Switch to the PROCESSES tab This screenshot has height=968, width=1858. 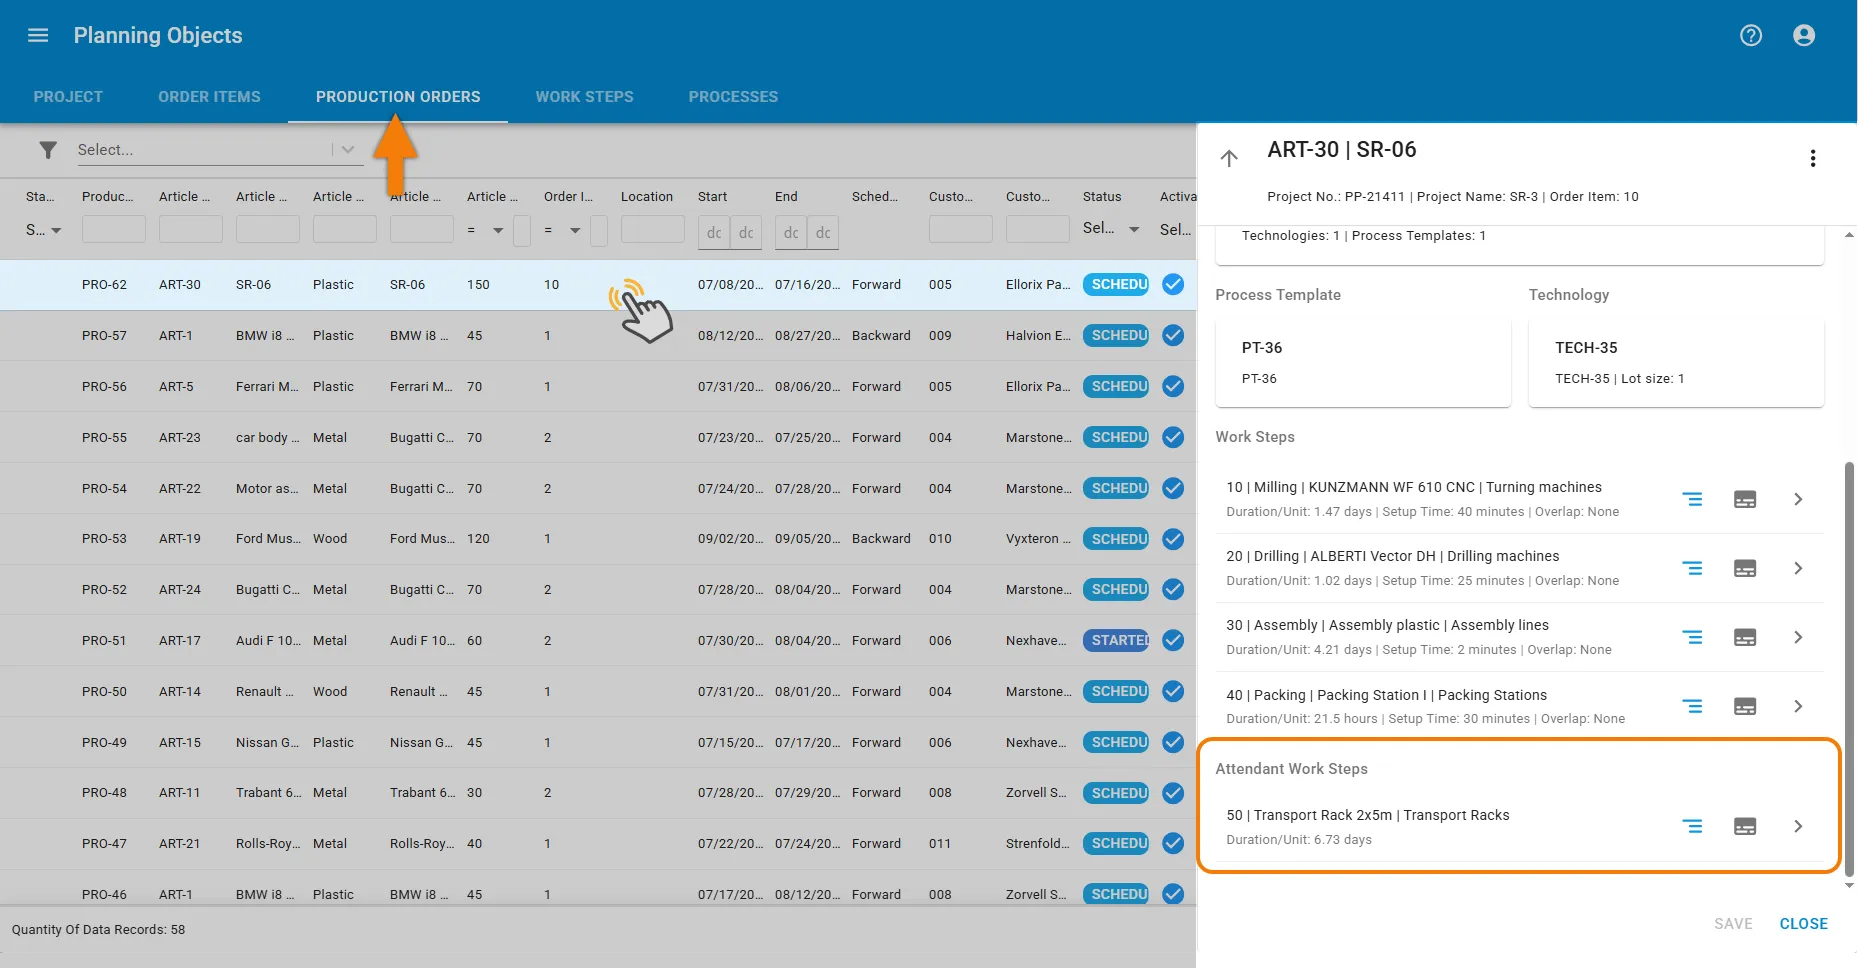(733, 97)
